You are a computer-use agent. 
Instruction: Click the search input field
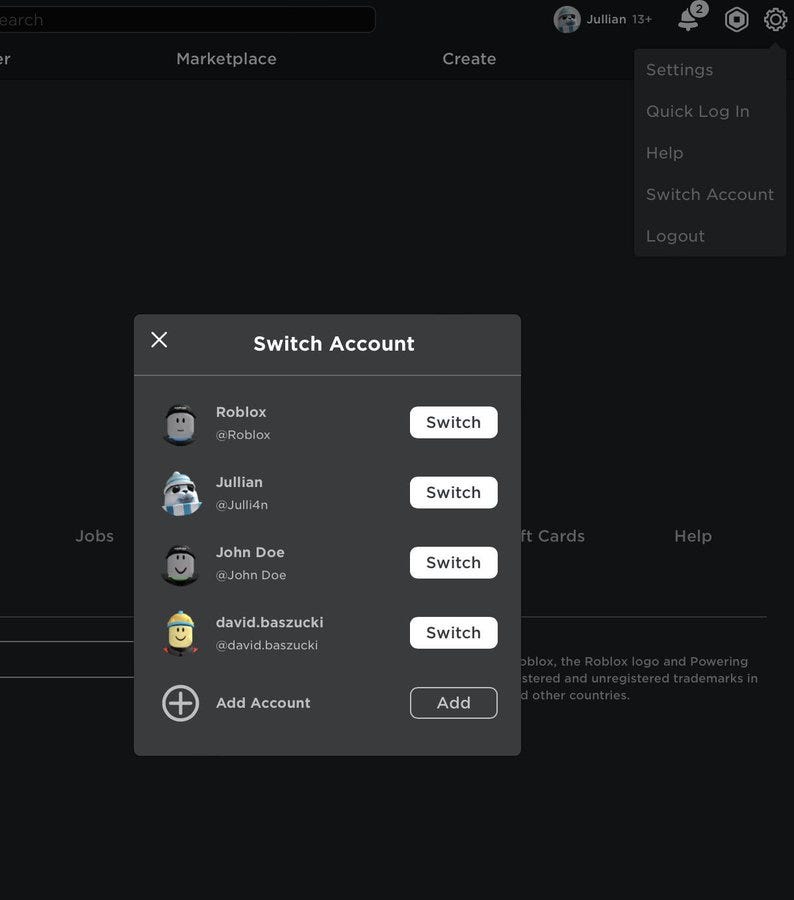click(187, 20)
